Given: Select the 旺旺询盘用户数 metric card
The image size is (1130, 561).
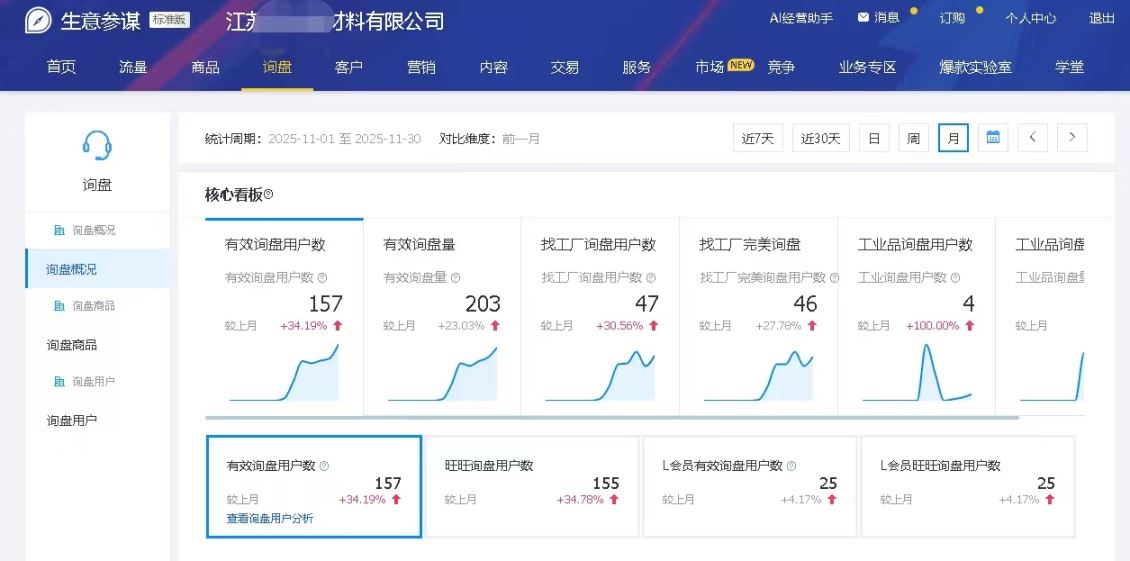Looking at the screenshot, I should (532, 486).
